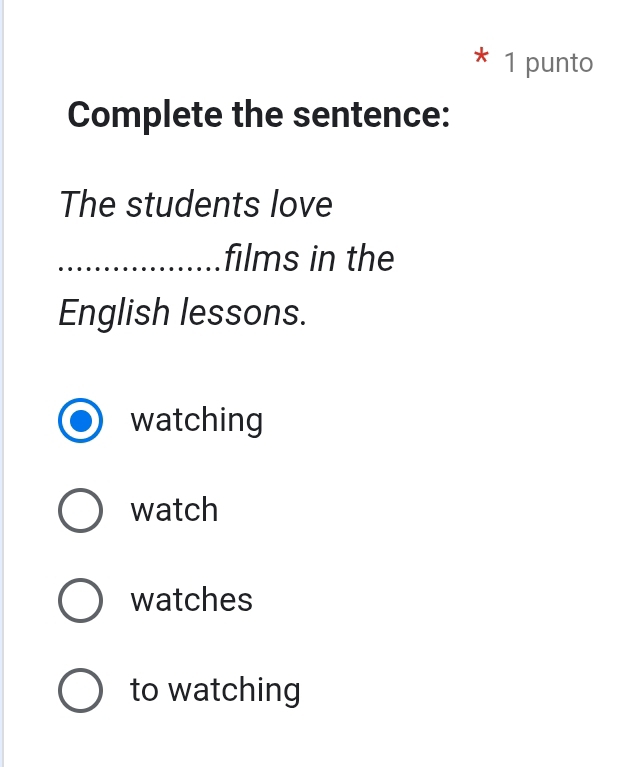
Task: Click the dotted blank in the sentence
Action: pos(140,265)
